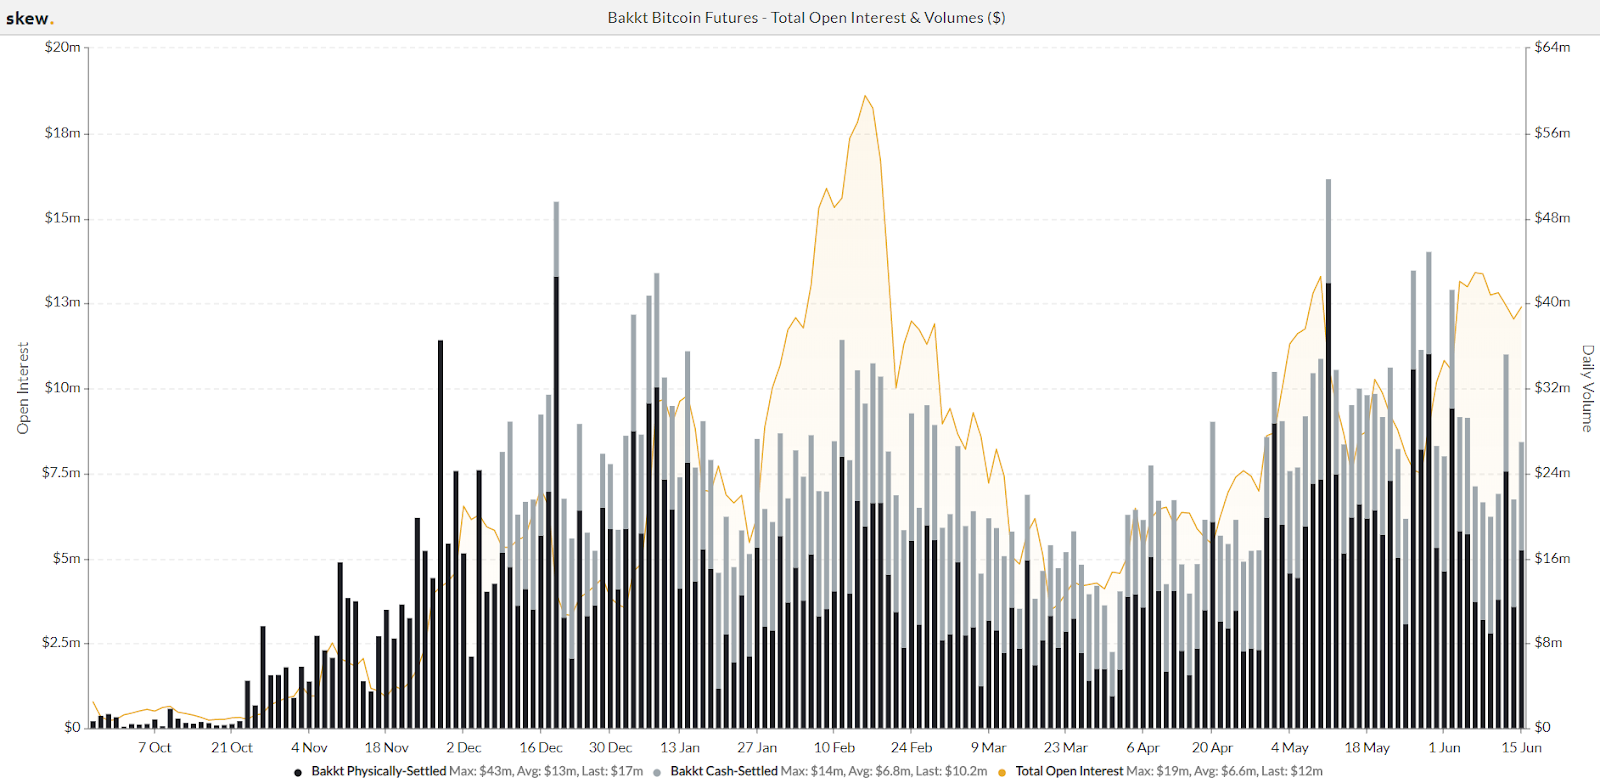
Task: Click the $16m right axis label
Action: 1552,558
